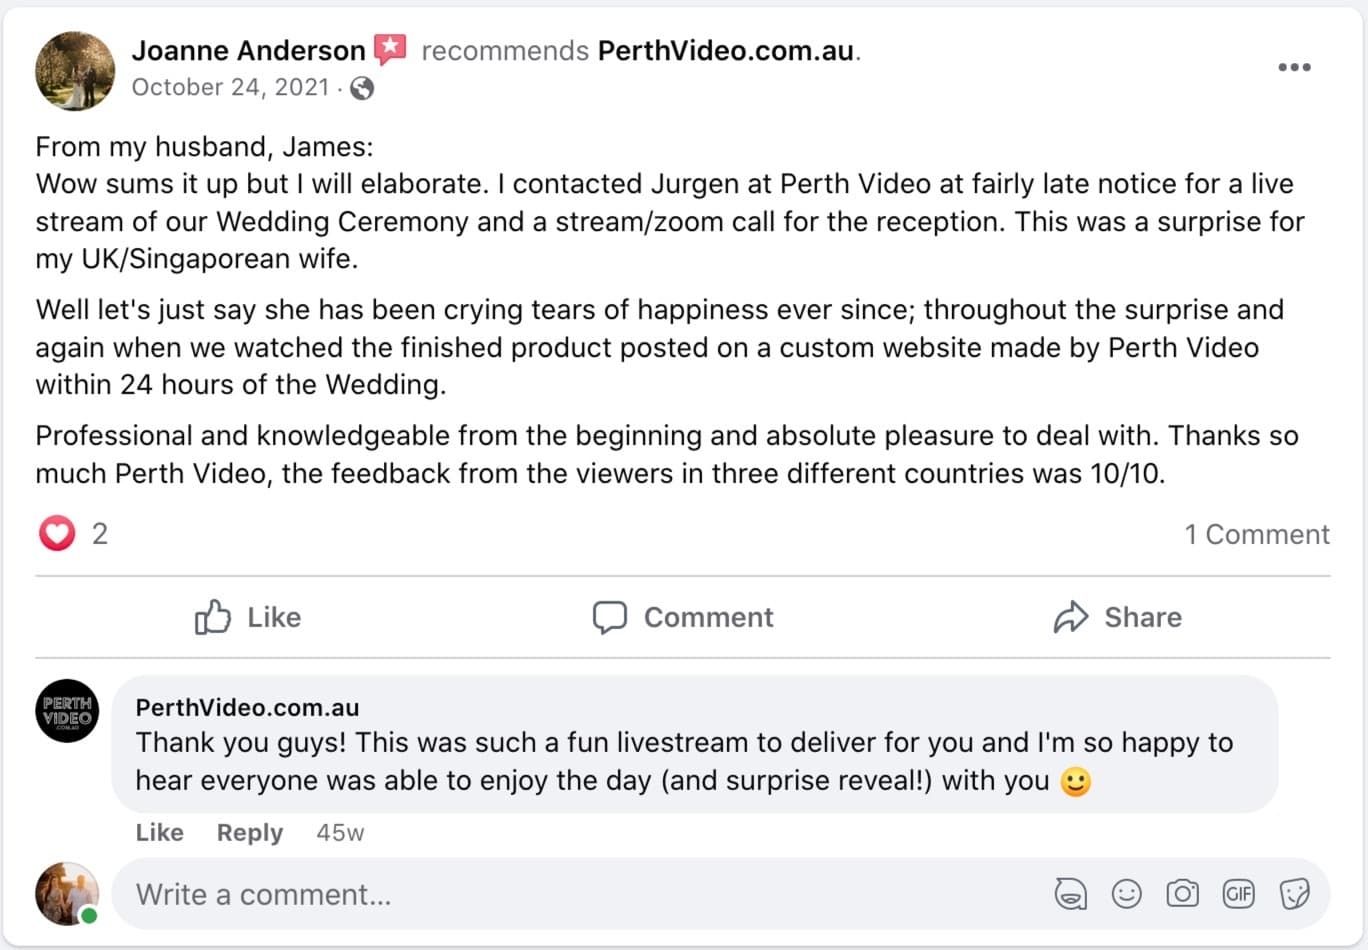1368x950 pixels.
Task: Open the emoji picker in comment box
Action: (x=1126, y=893)
